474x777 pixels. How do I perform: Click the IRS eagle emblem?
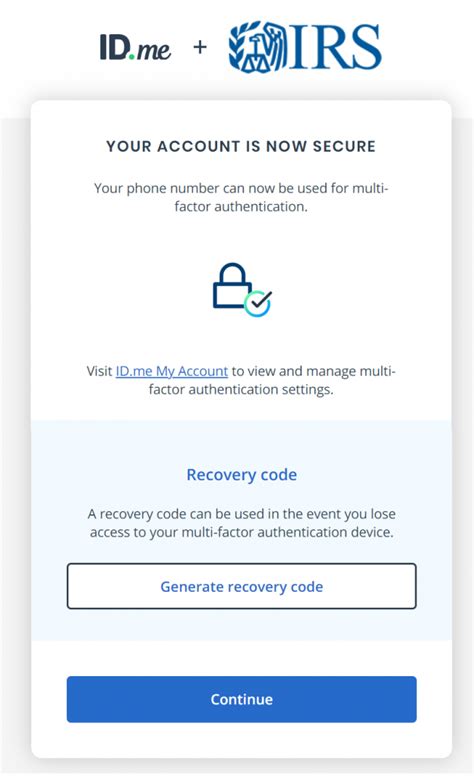tap(258, 47)
